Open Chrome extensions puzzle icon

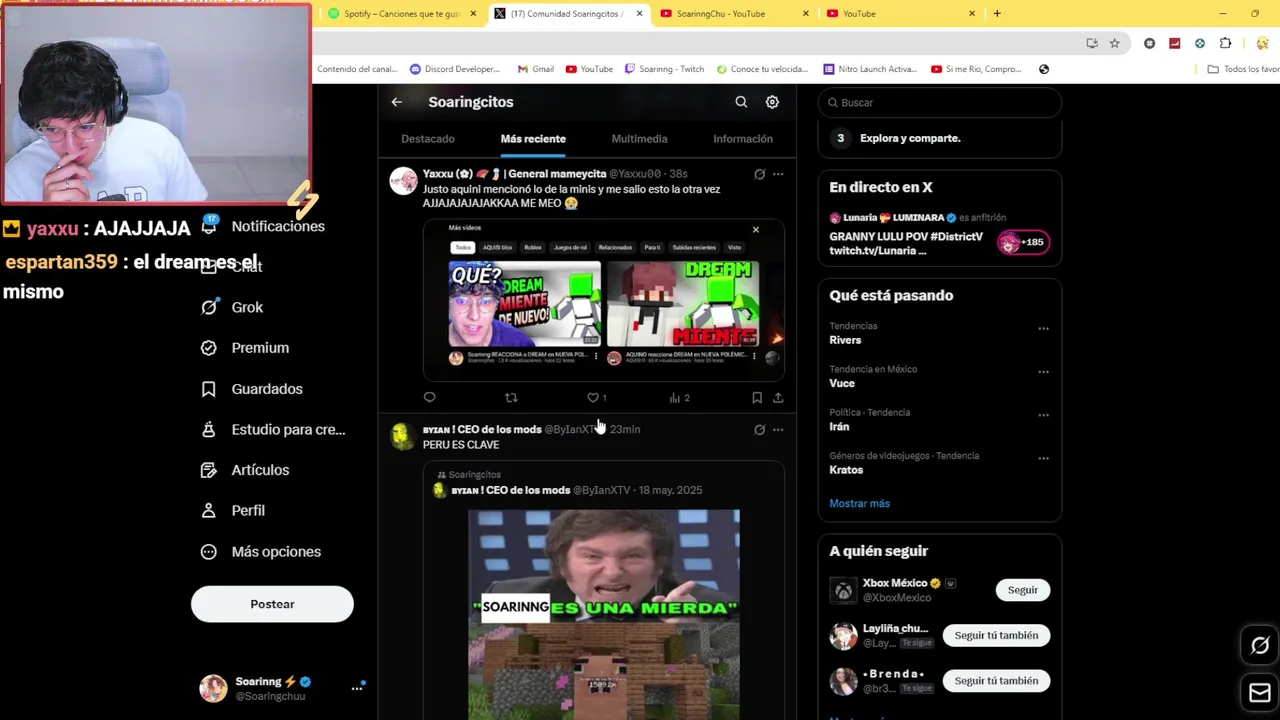point(1225,43)
